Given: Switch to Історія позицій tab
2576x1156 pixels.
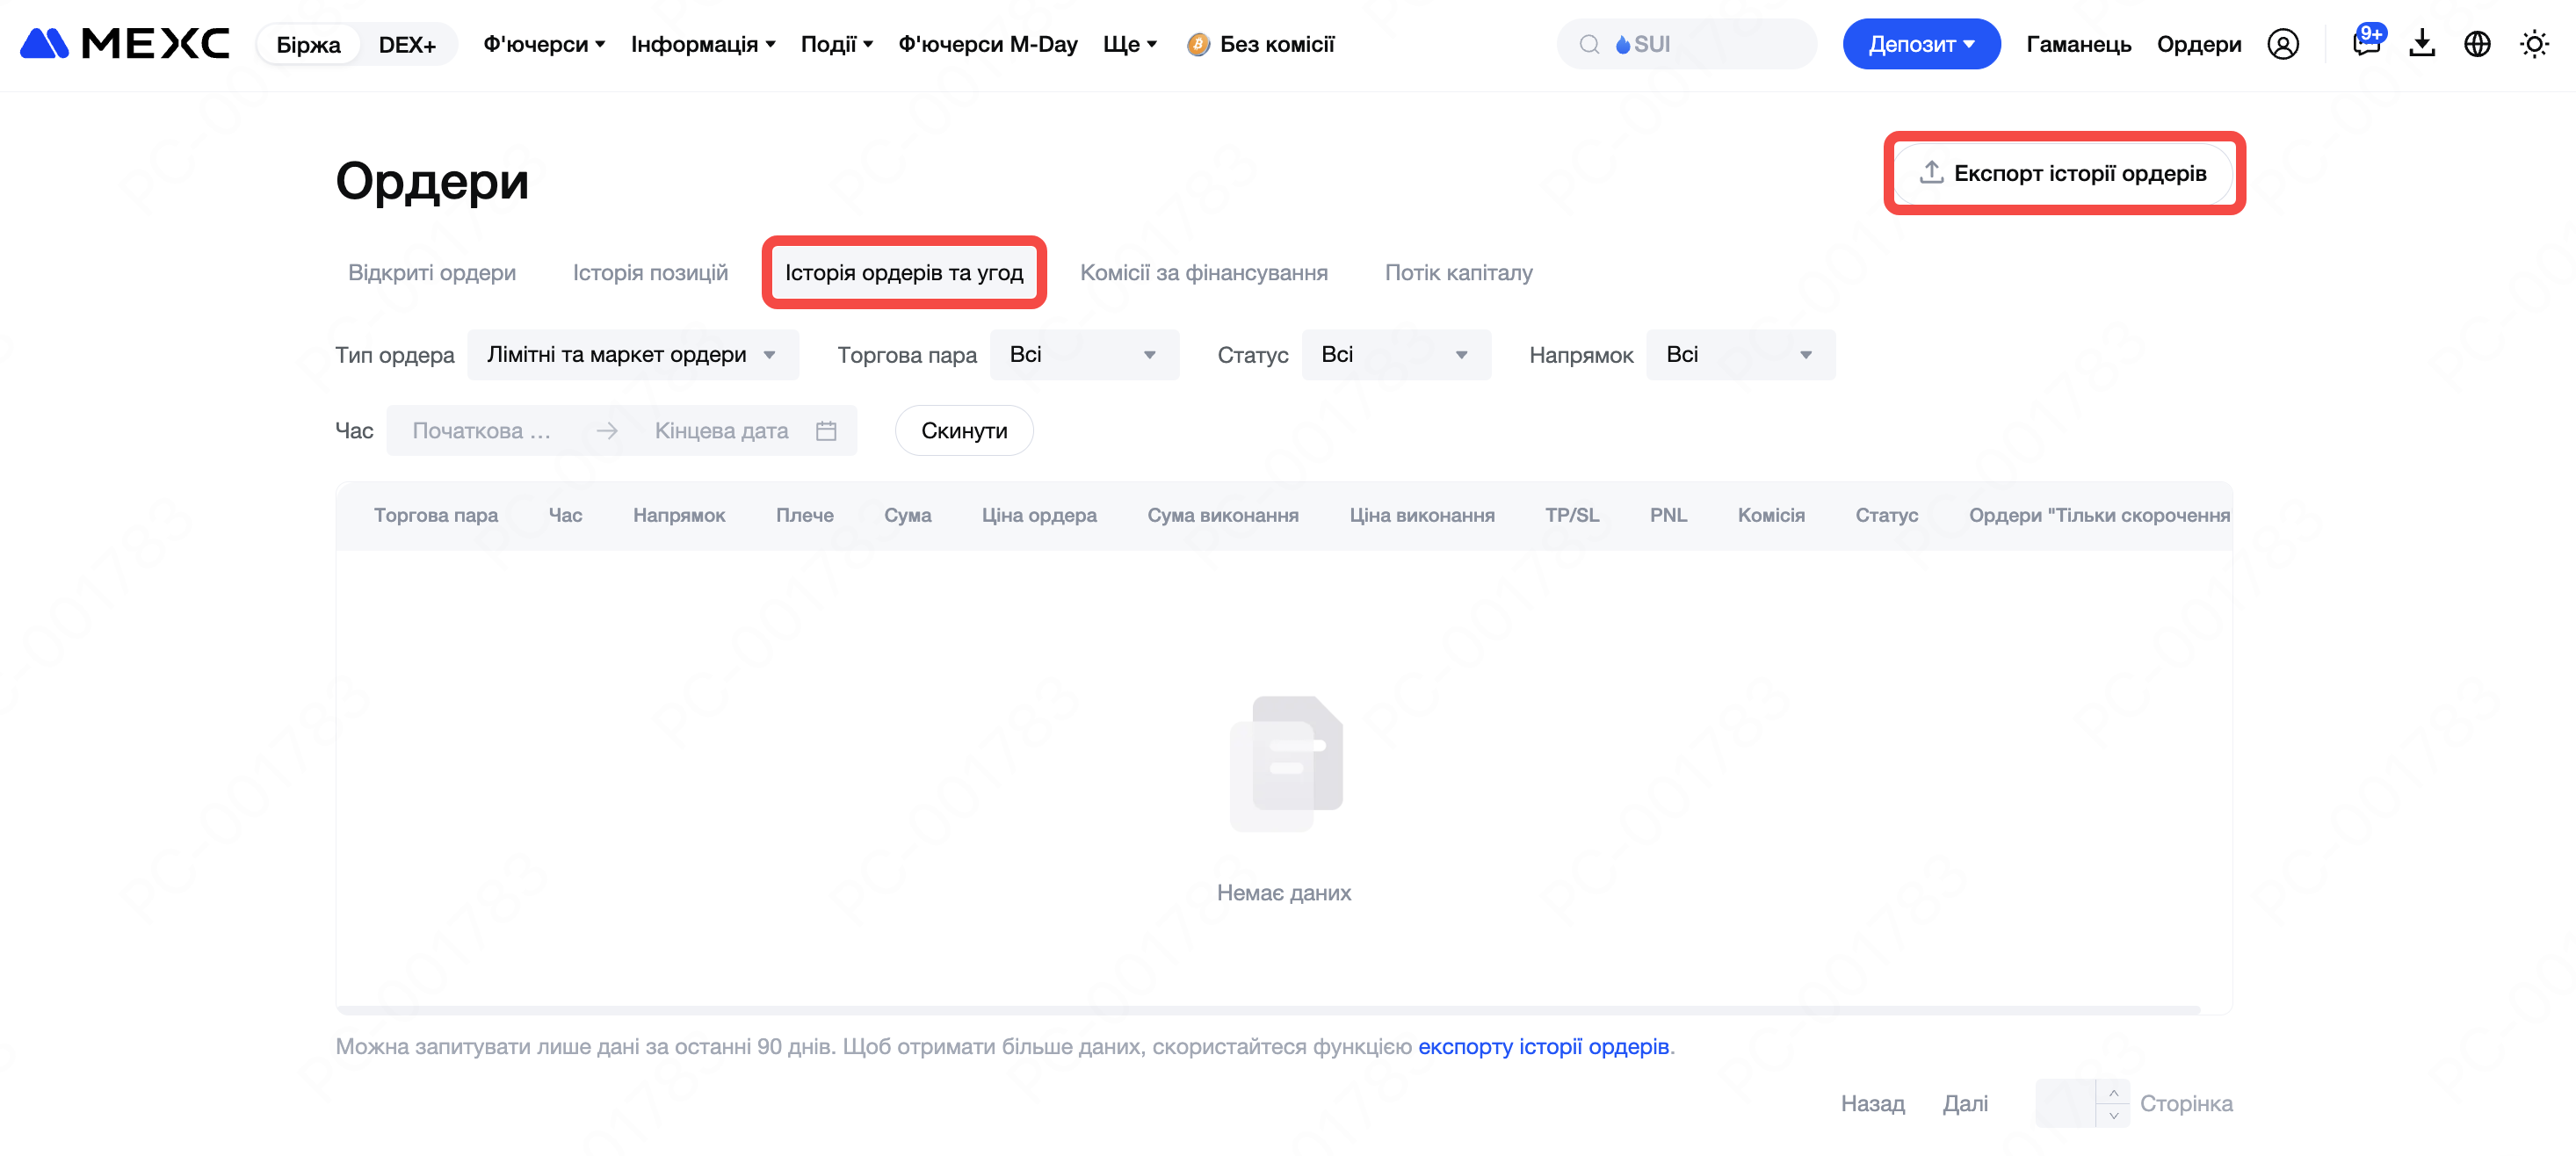Looking at the screenshot, I should point(650,273).
